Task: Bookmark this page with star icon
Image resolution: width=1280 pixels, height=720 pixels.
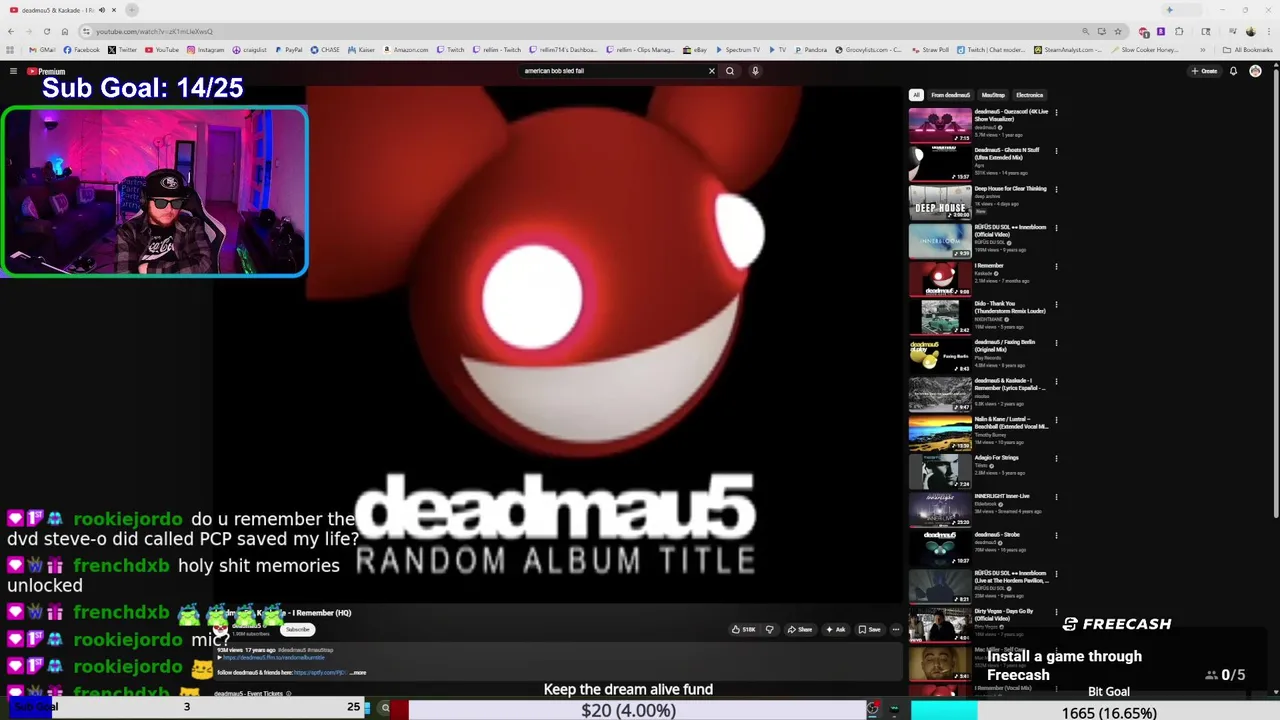Action: (1116, 31)
